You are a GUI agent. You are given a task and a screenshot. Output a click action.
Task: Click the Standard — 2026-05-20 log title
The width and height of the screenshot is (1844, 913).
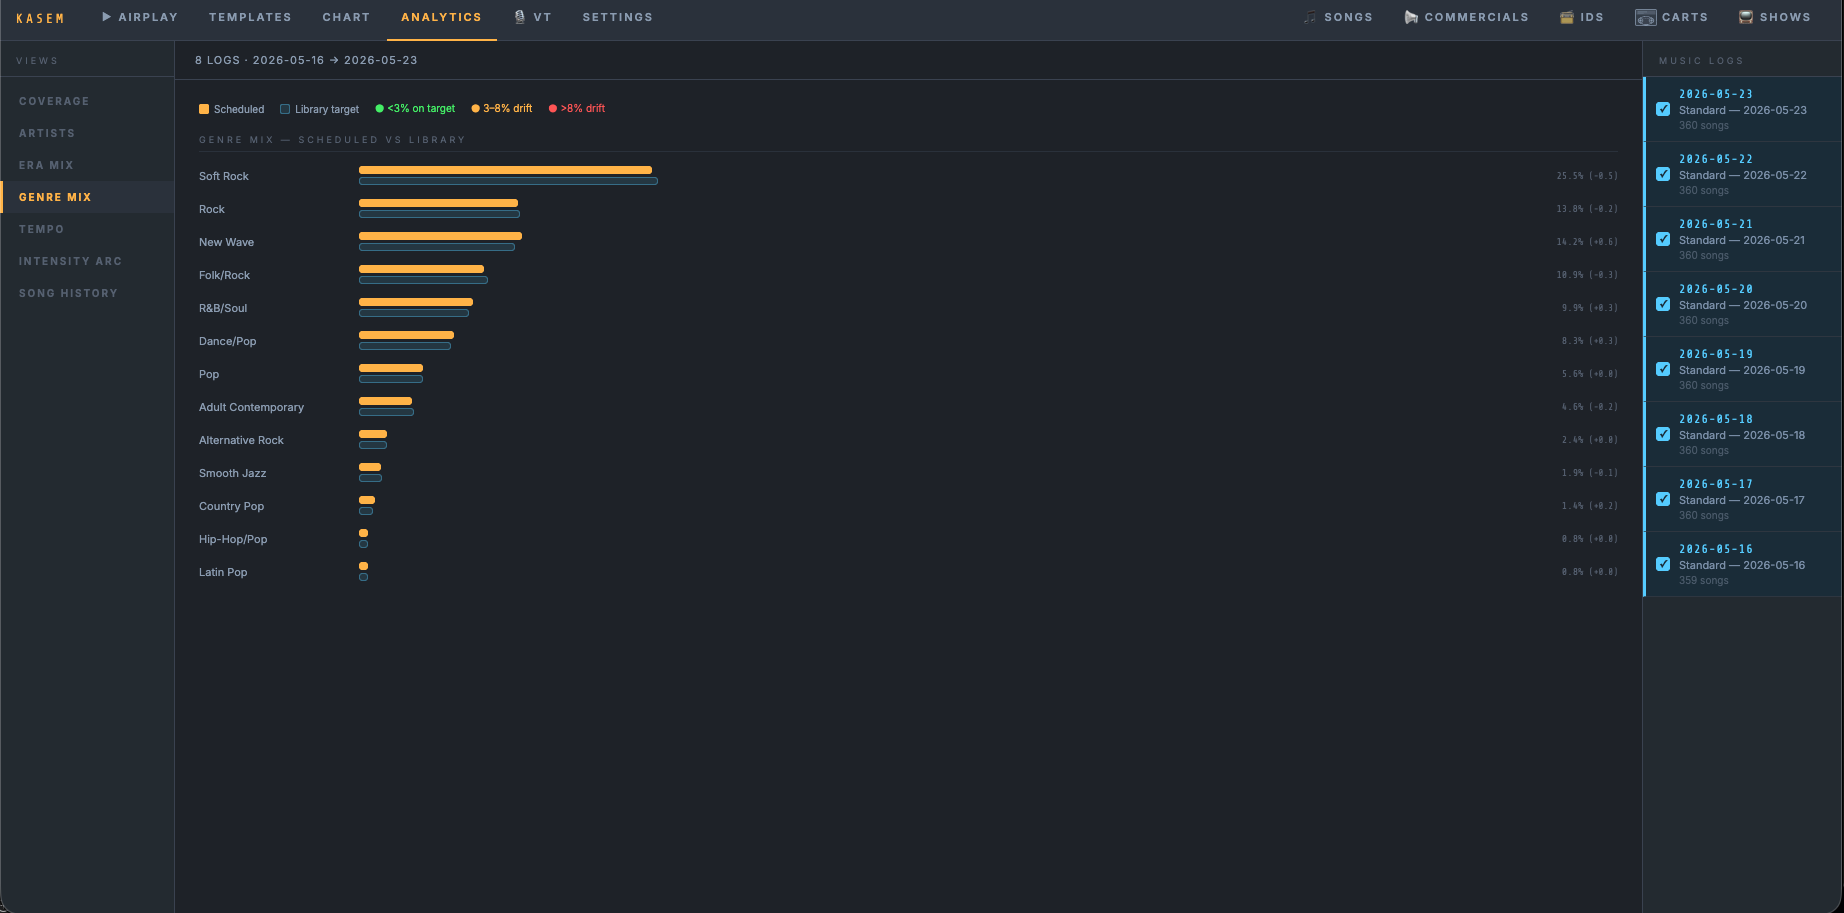pyautogui.click(x=1743, y=305)
